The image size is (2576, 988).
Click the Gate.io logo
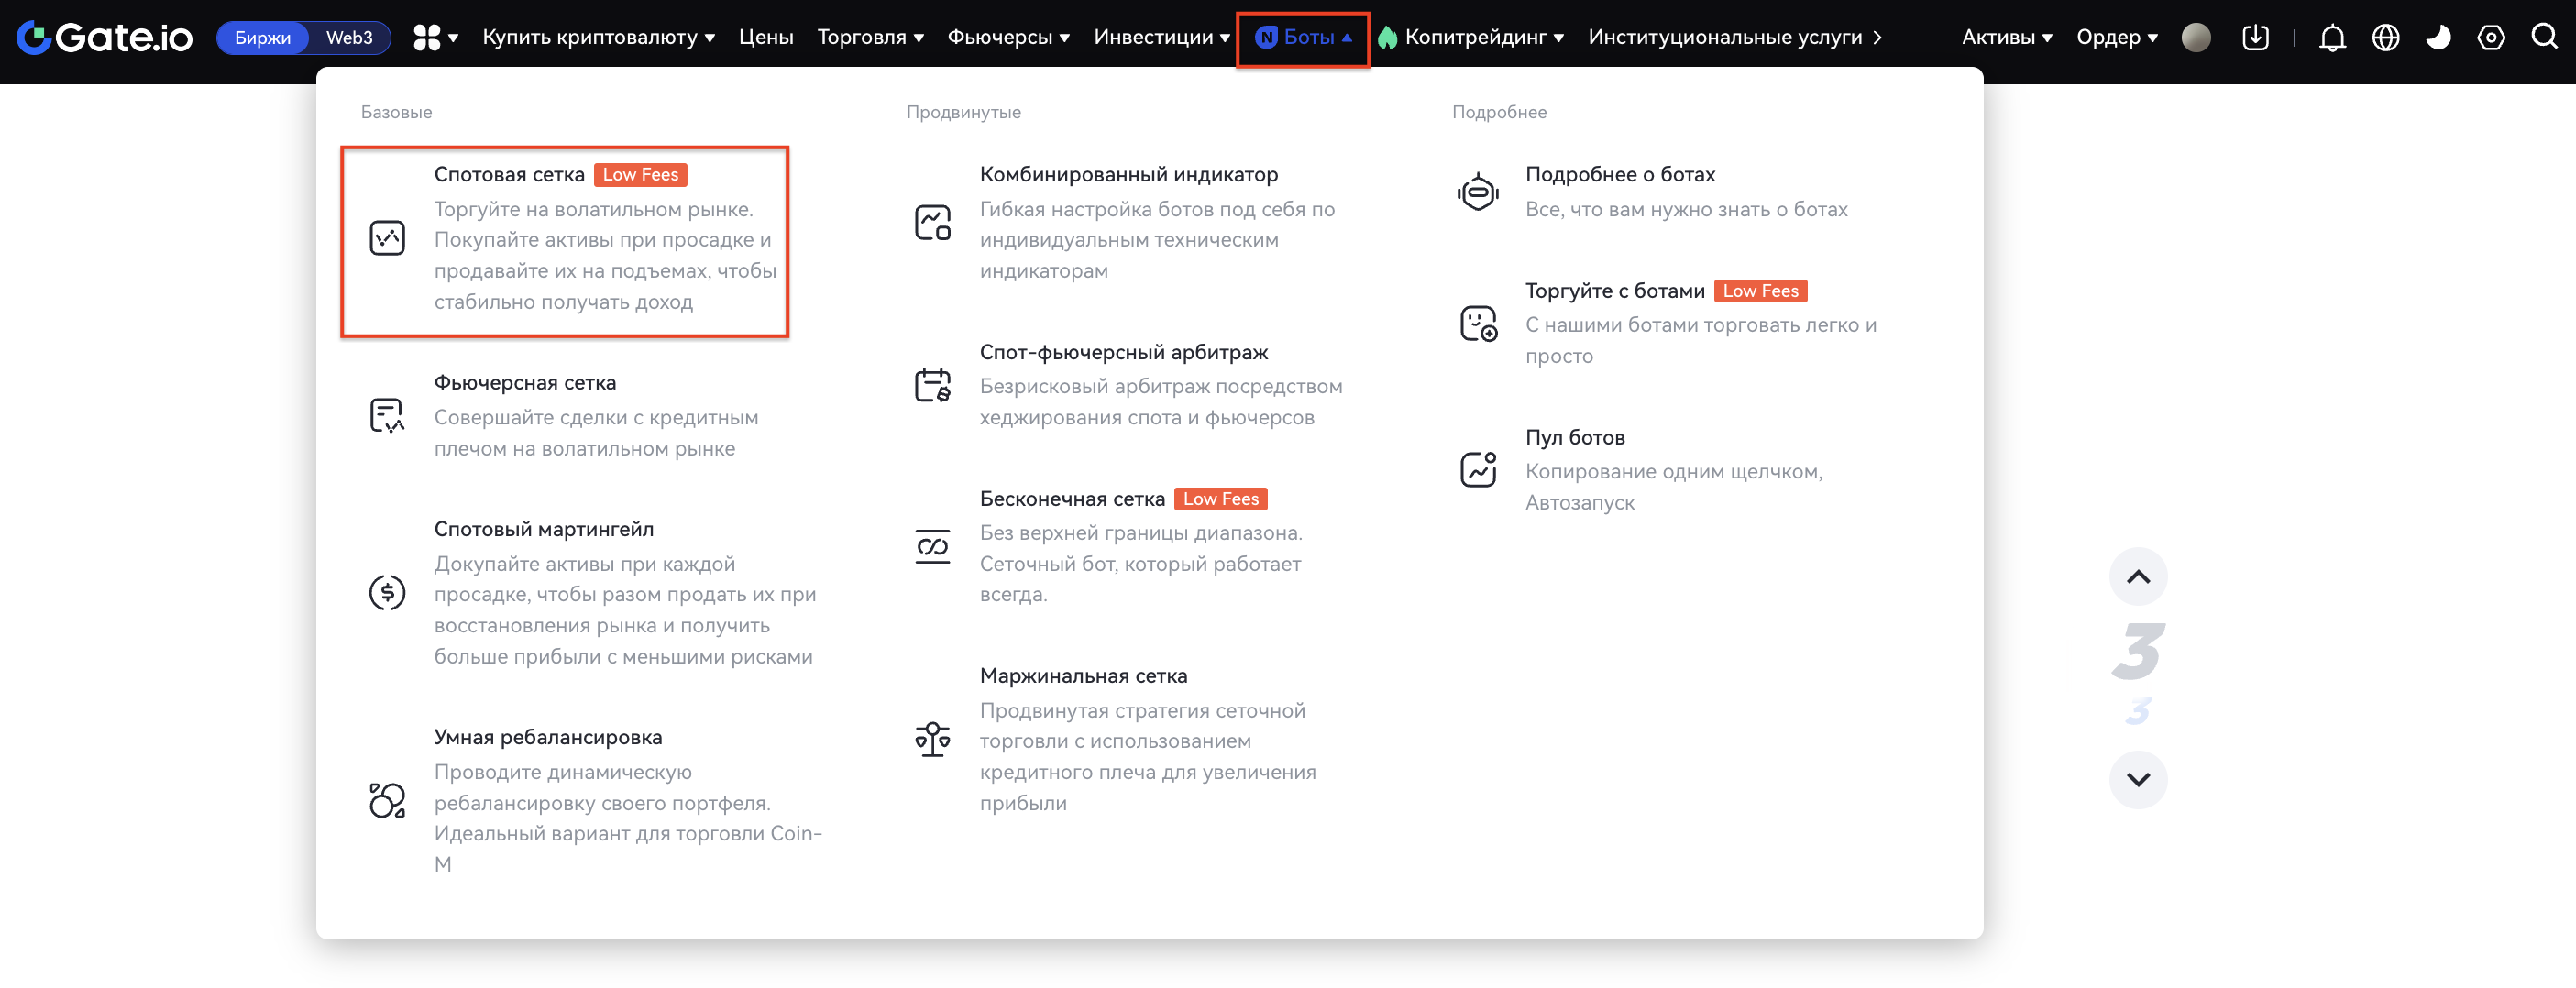pyautogui.click(x=105, y=38)
